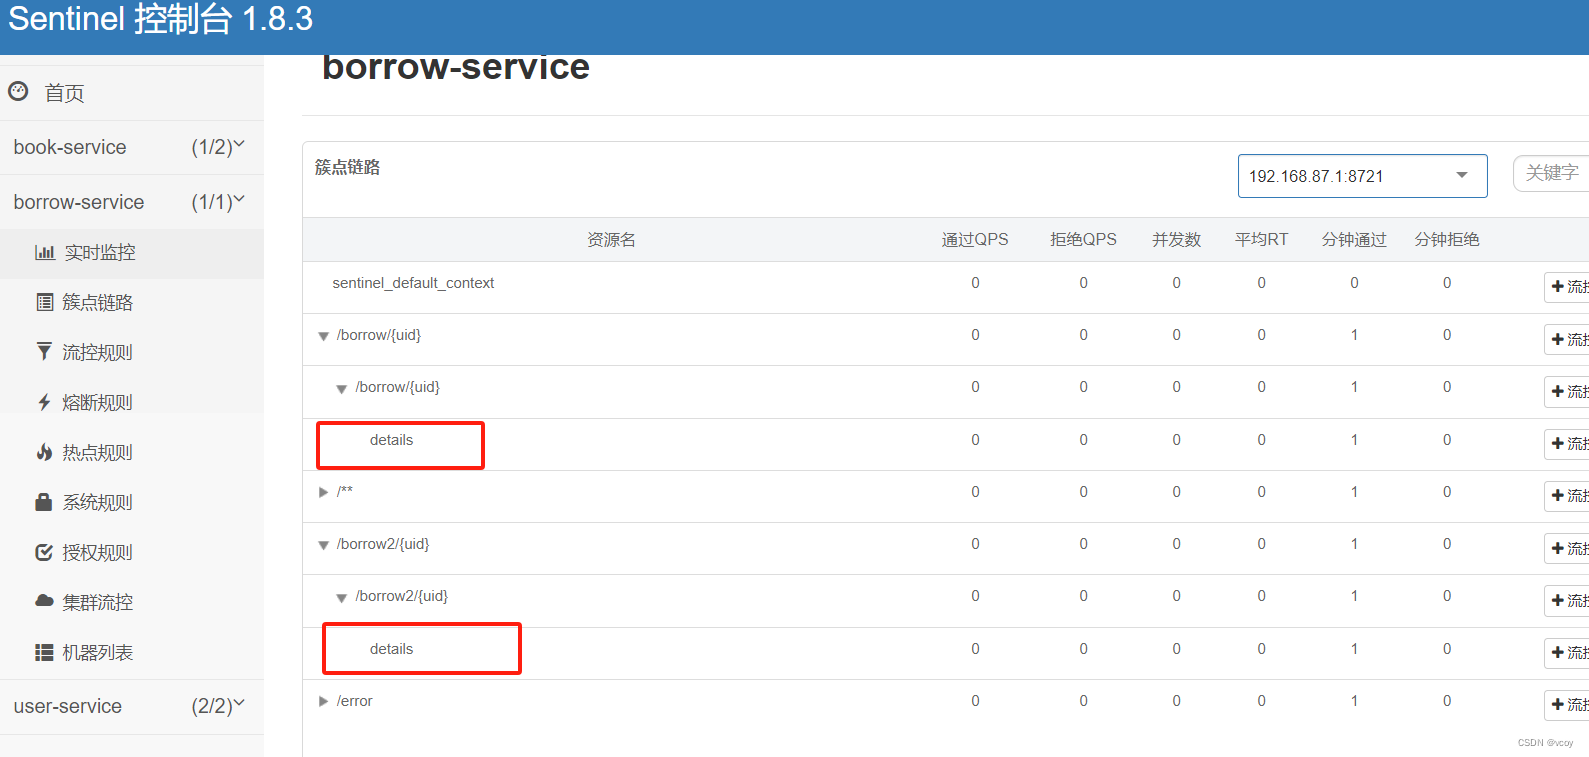Click the 簇点链路 panel heading

pyautogui.click(x=347, y=167)
